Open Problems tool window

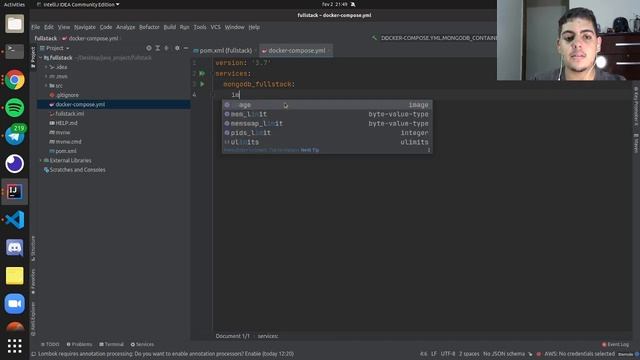click(79, 344)
